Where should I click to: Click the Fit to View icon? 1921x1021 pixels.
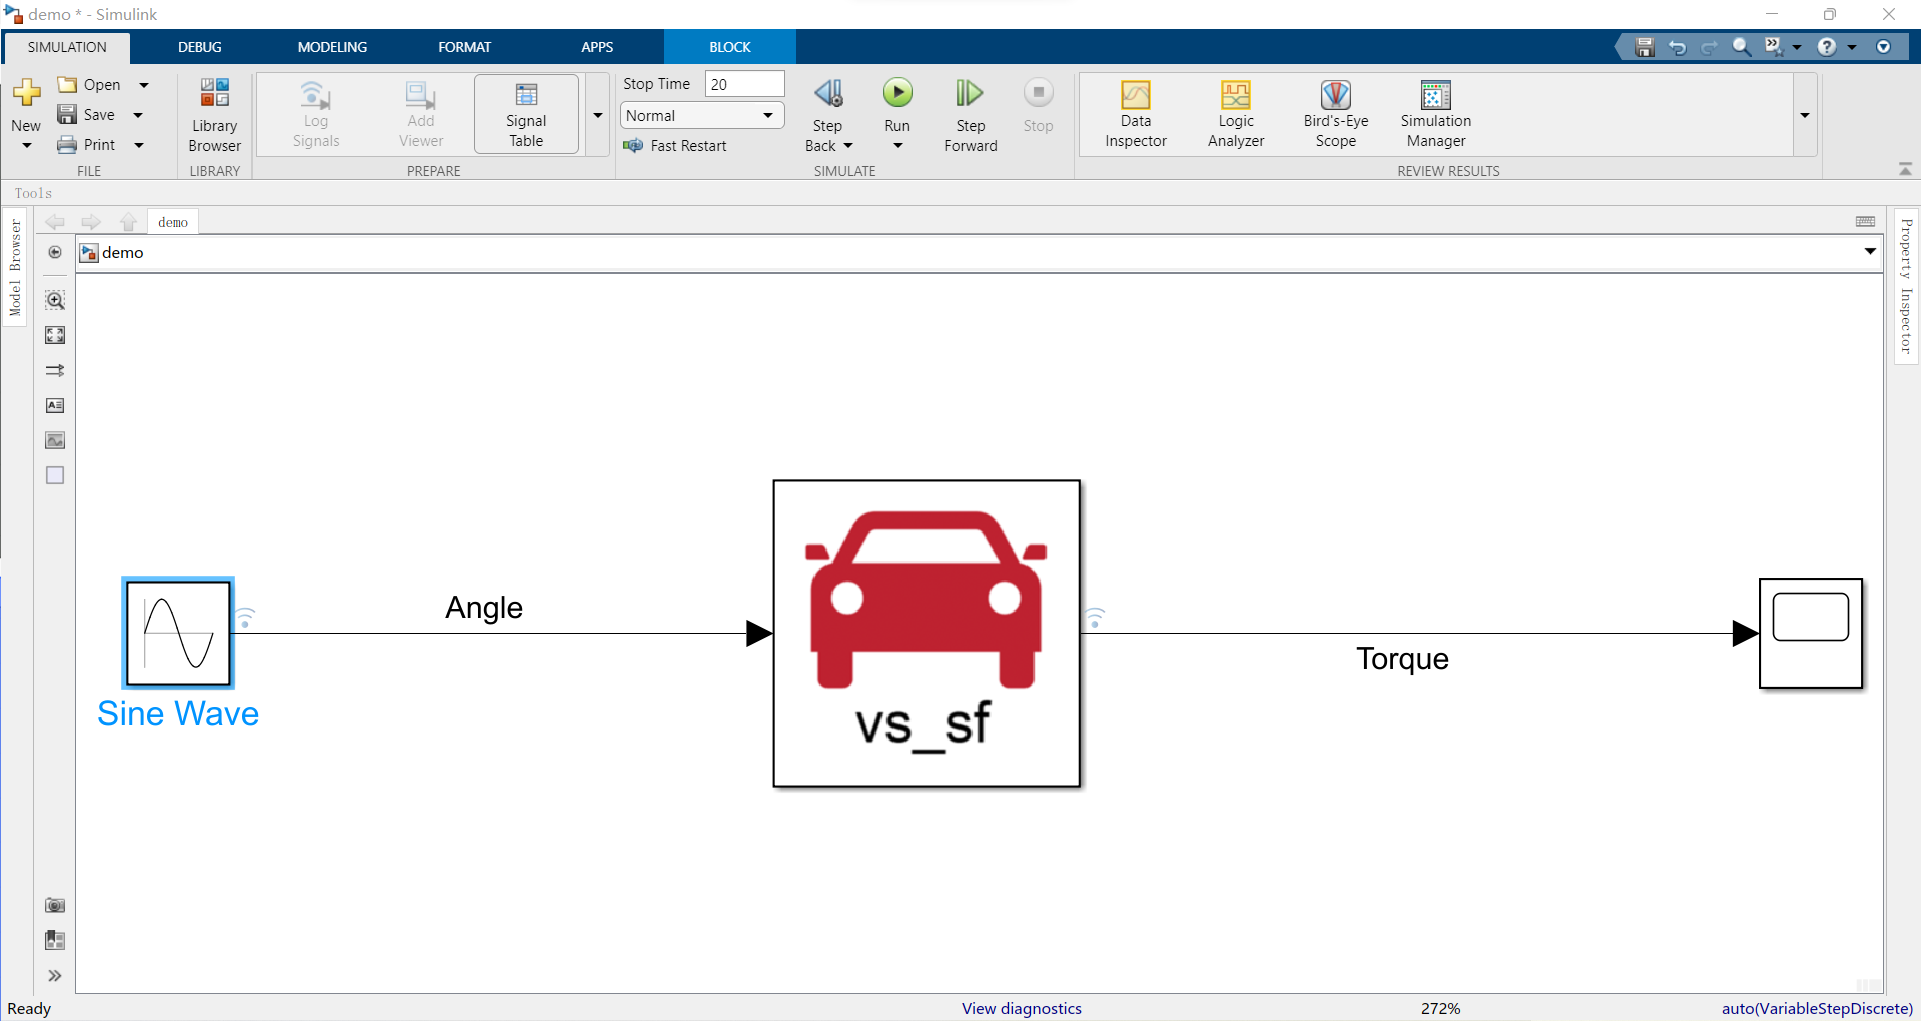[55, 335]
